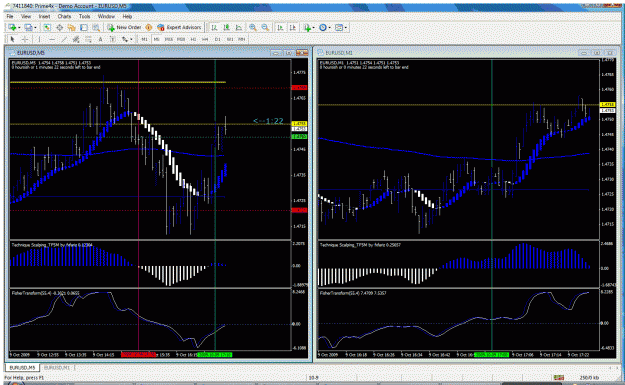Click the New Order button

click(x=124, y=27)
